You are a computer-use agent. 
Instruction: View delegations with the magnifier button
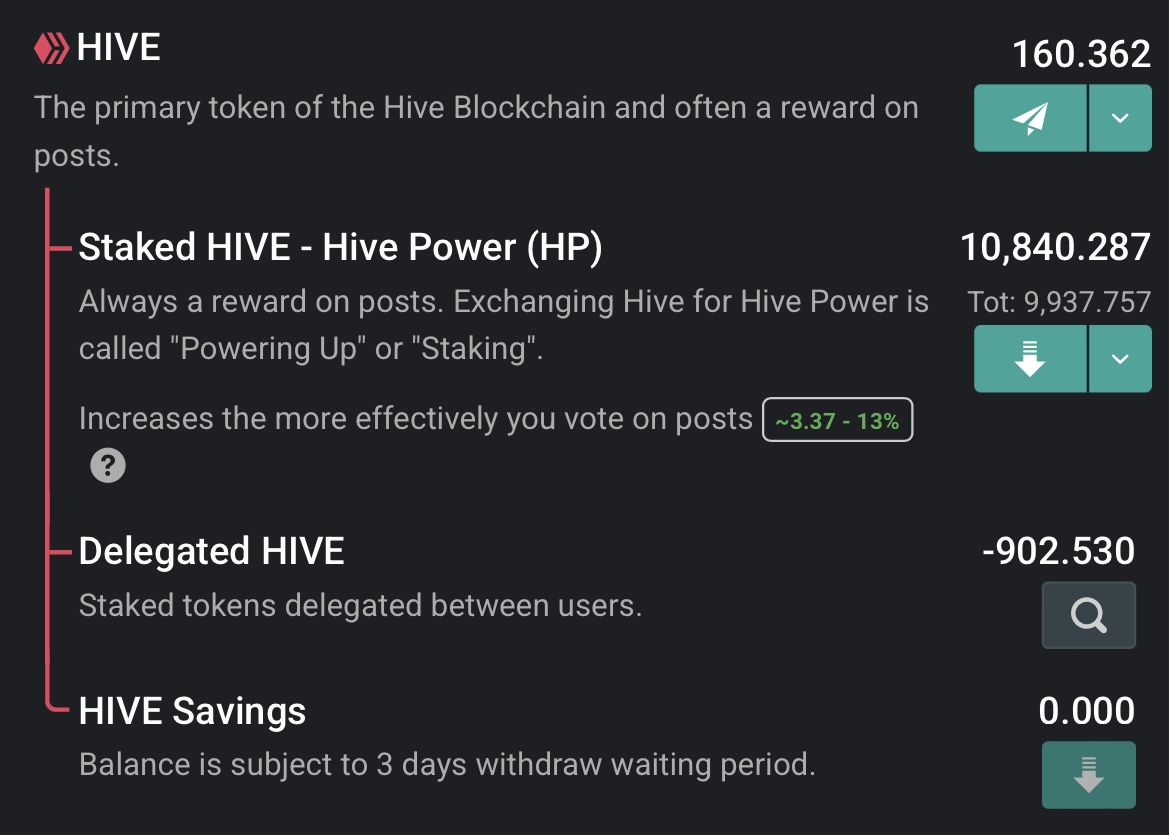click(x=1088, y=615)
